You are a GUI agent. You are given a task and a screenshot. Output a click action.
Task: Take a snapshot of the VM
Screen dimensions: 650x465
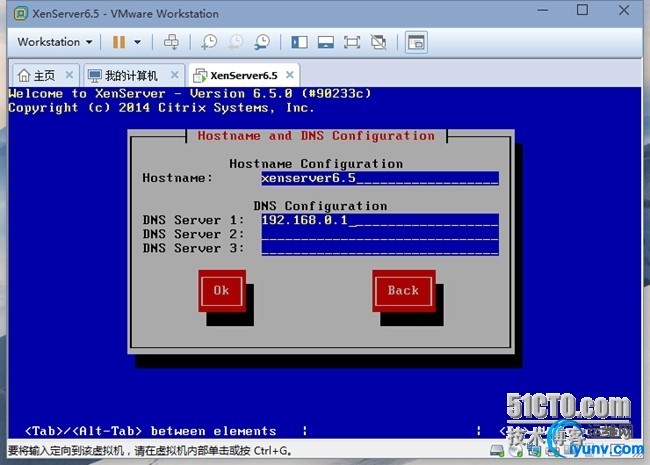209,42
